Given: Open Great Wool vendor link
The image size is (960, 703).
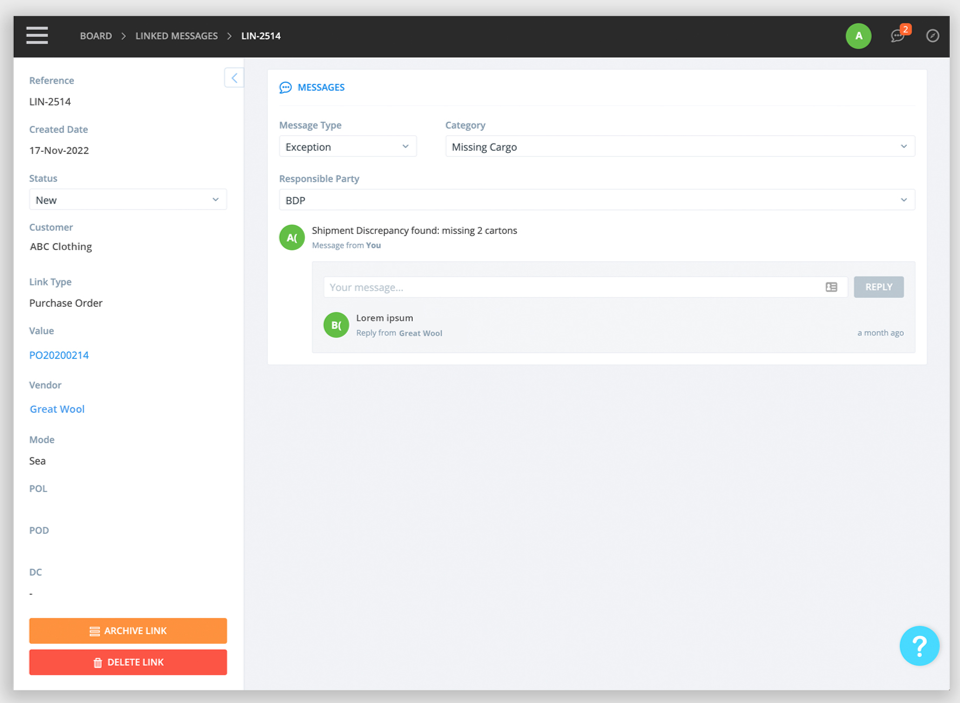Looking at the screenshot, I should point(57,409).
